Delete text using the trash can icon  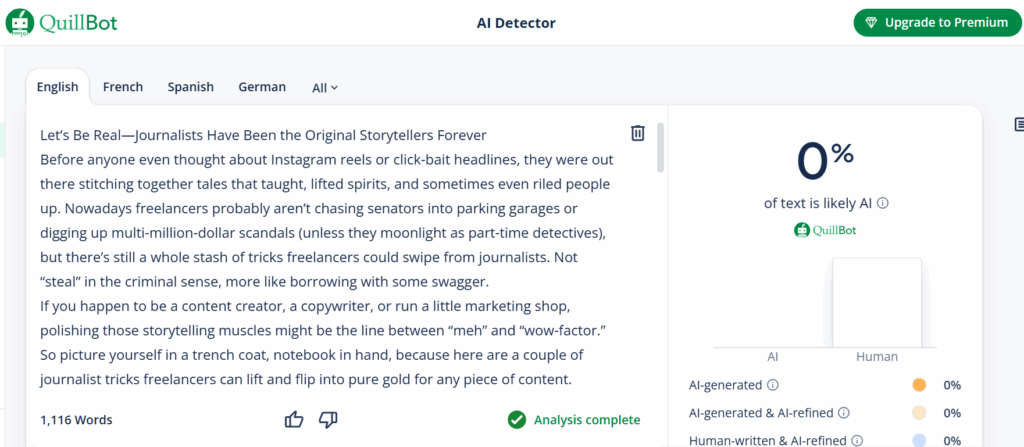pyautogui.click(x=638, y=133)
